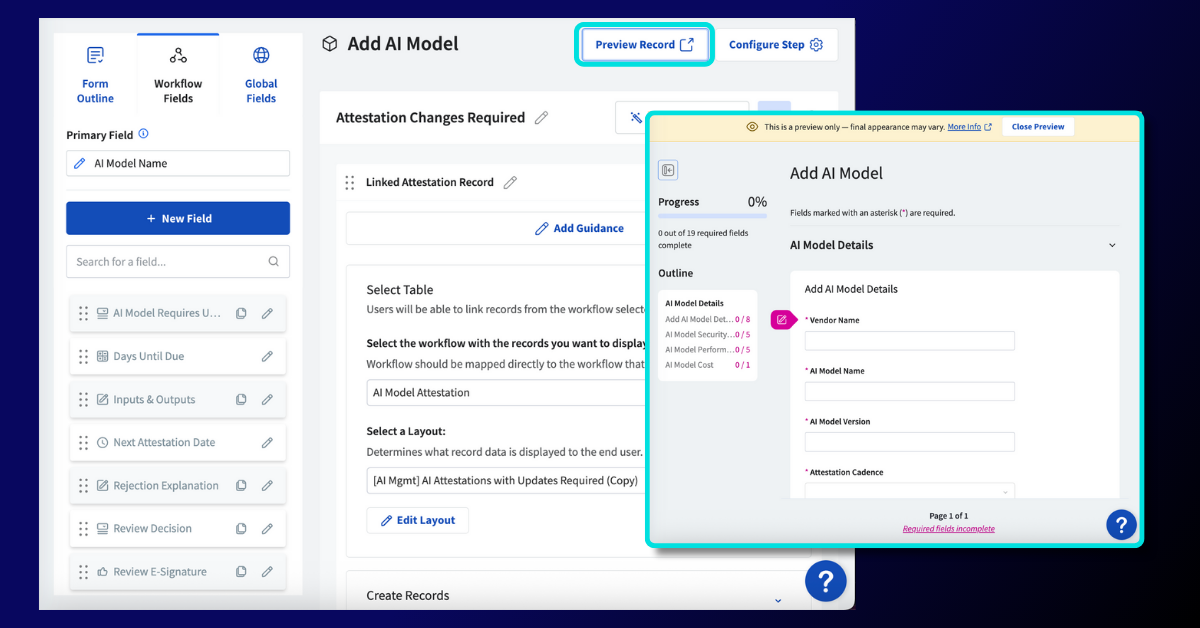Image resolution: width=1200 pixels, height=628 pixels.
Task: Open the help button in the preview window
Action: point(1121,524)
